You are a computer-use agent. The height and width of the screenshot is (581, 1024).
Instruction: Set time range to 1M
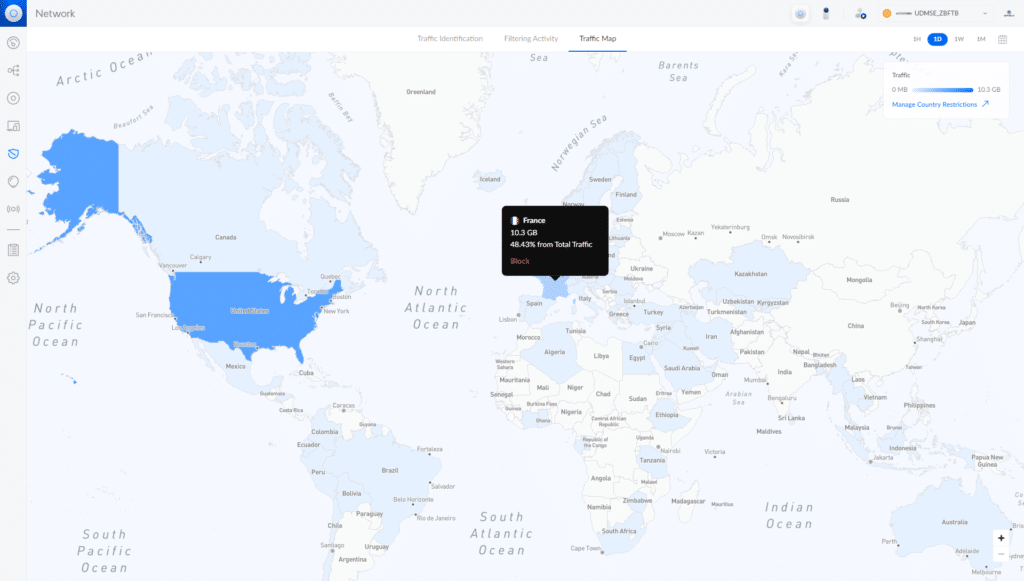point(981,39)
